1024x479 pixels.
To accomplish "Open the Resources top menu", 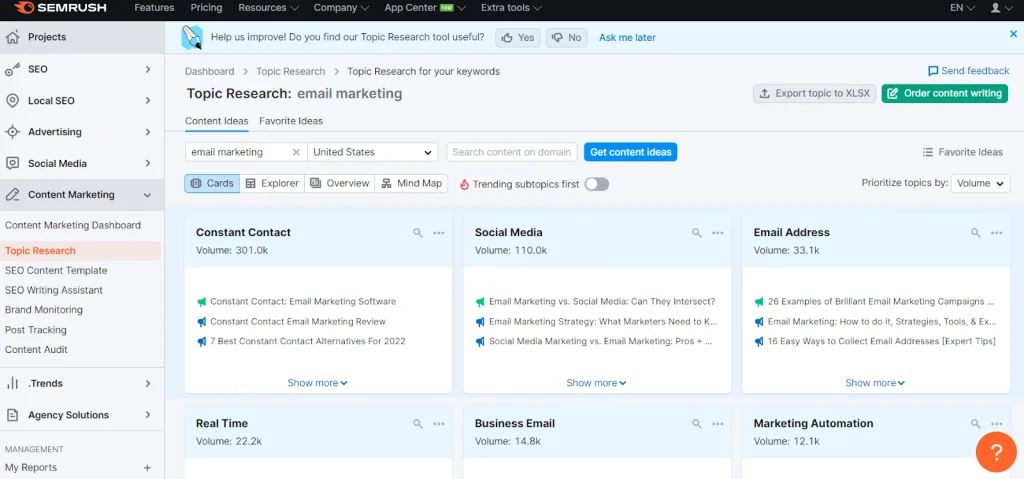I will coord(268,8).
